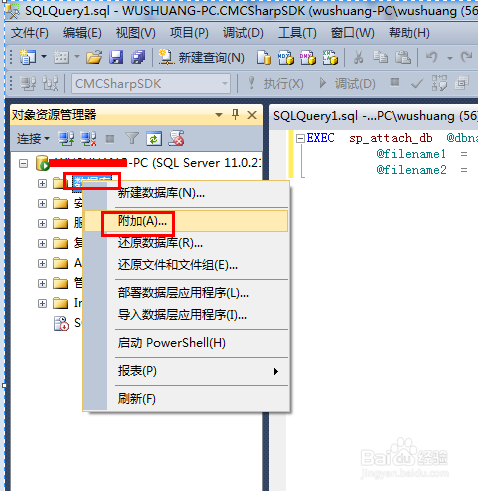Click the Display Estimated Execution Plan icon
This screenshot has height=491, width=478.
[x=439, y=83]
